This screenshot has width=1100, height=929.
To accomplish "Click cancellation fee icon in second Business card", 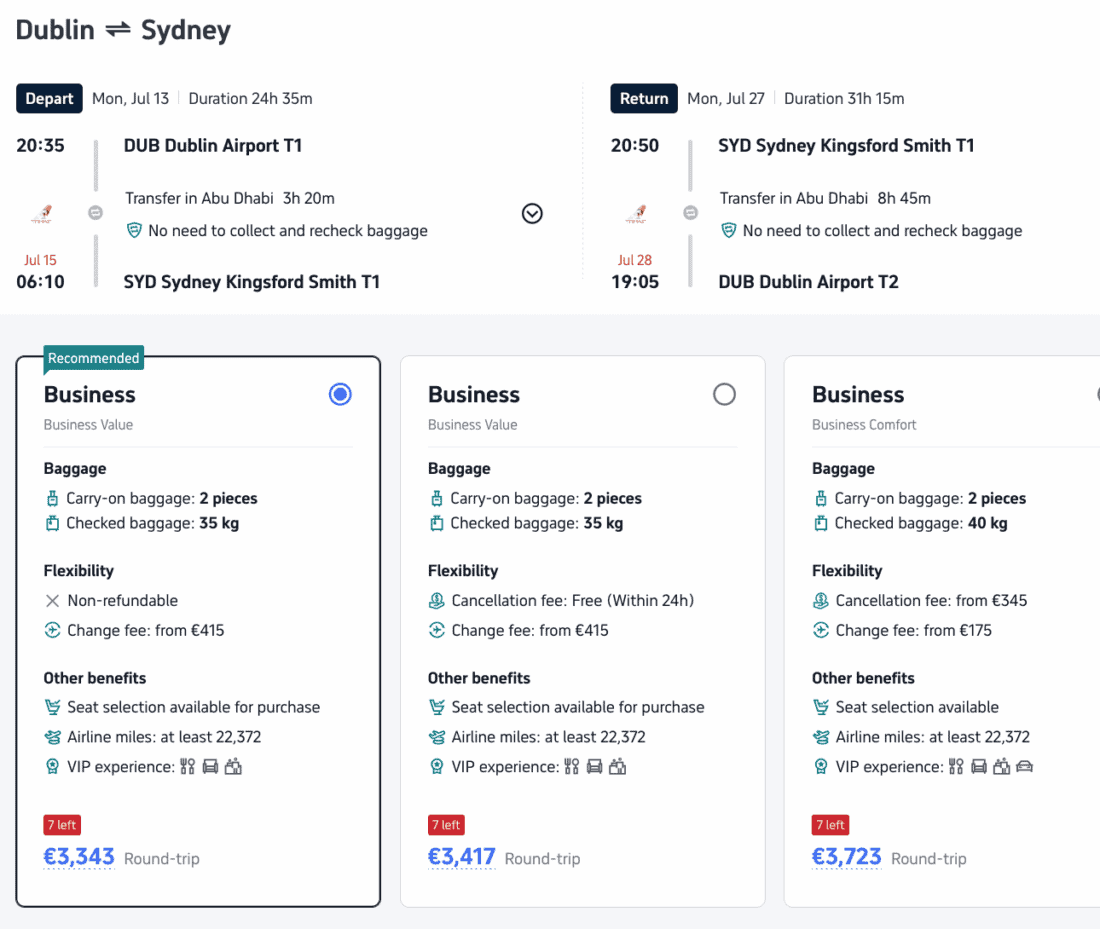I will click(436, 601).
